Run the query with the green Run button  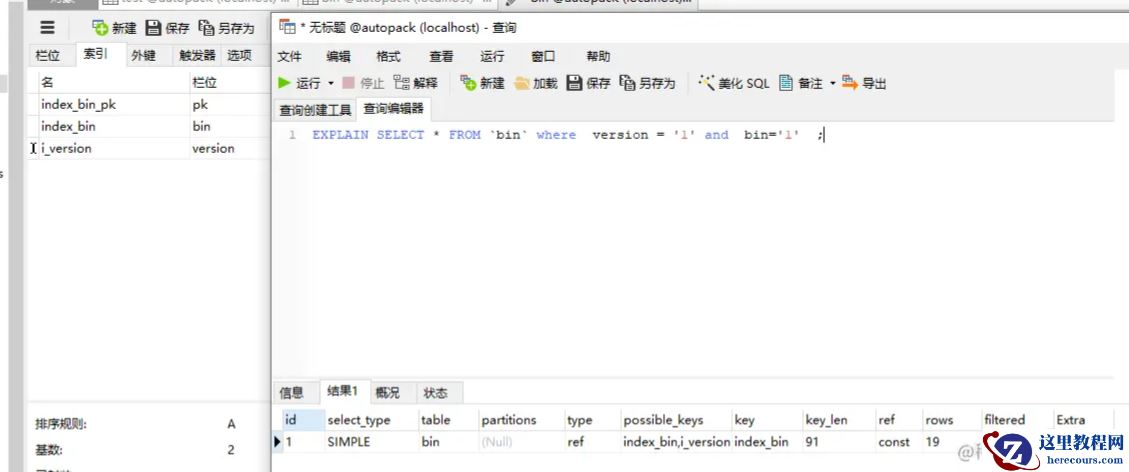point(300,83)
